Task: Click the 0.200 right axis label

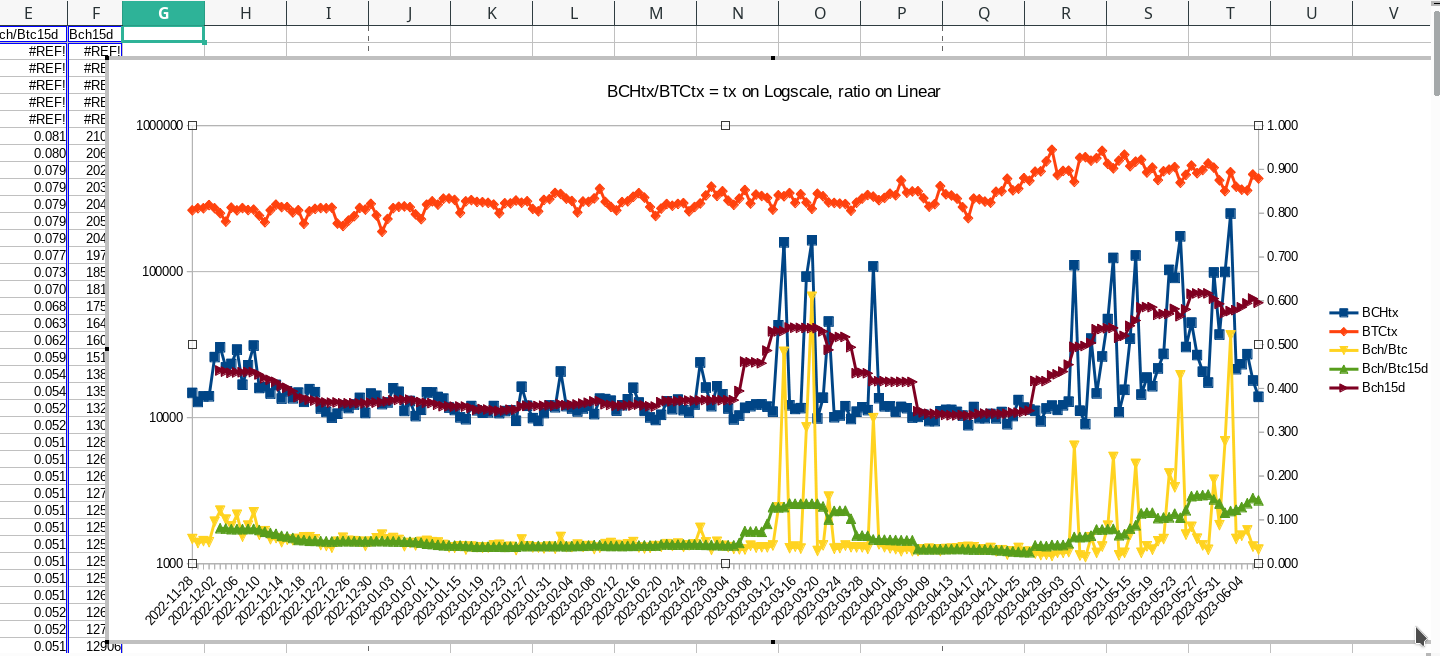Action: coord(1282,476)
